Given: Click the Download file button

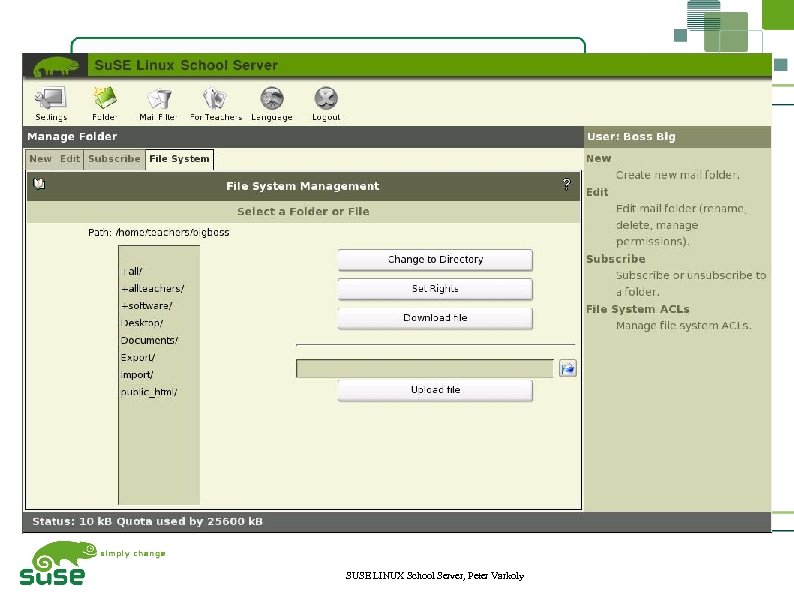Looking at the screenshot, I should (x=435, y=318).
